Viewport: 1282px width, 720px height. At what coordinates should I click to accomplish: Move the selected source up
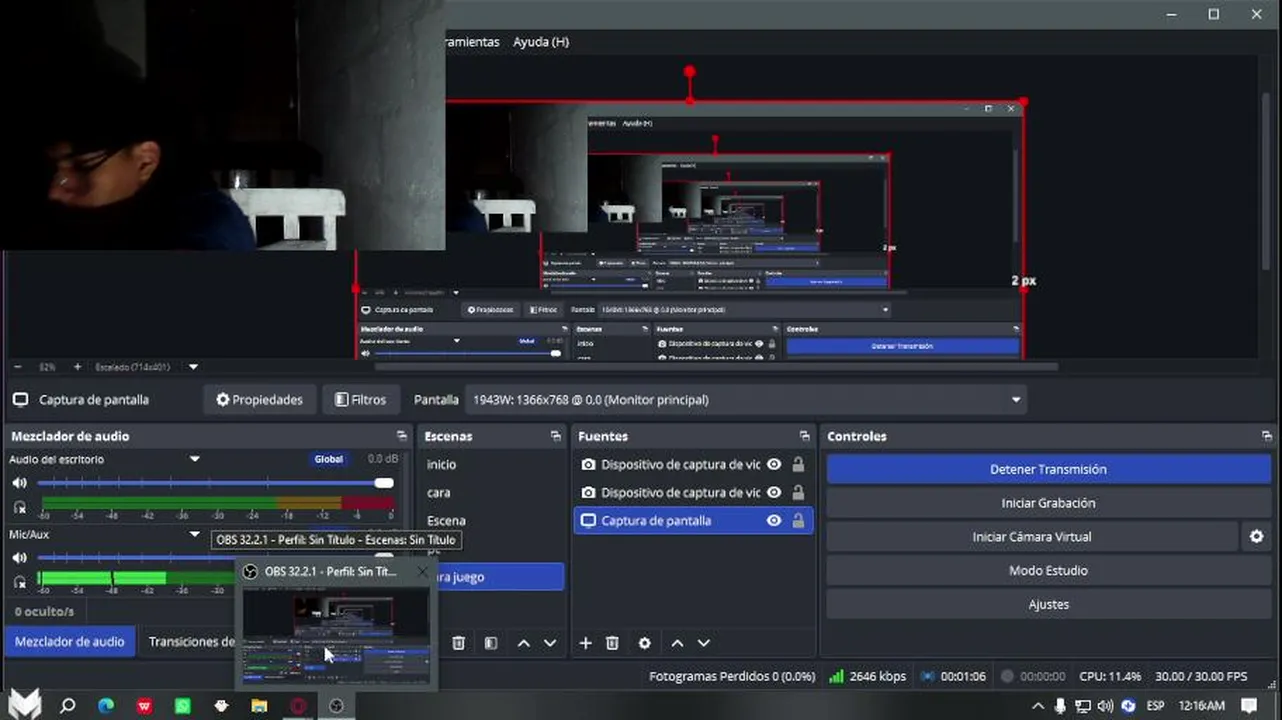point(677,643)
